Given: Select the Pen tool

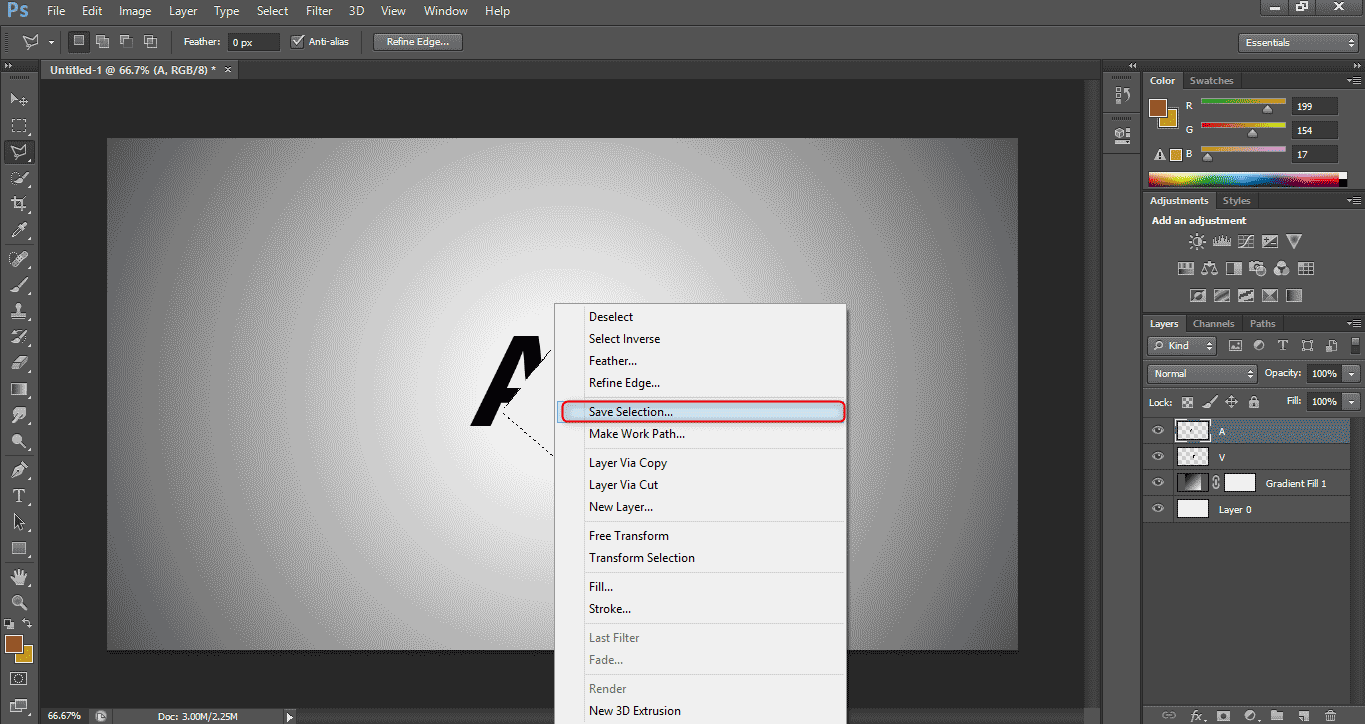Looking at the screenshot, I should click(x=19, y=470).
